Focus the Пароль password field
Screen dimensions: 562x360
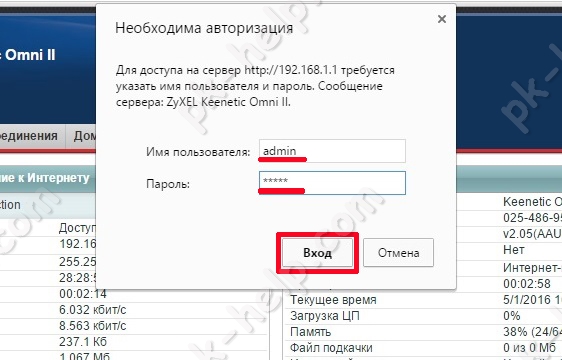[332, 183]
